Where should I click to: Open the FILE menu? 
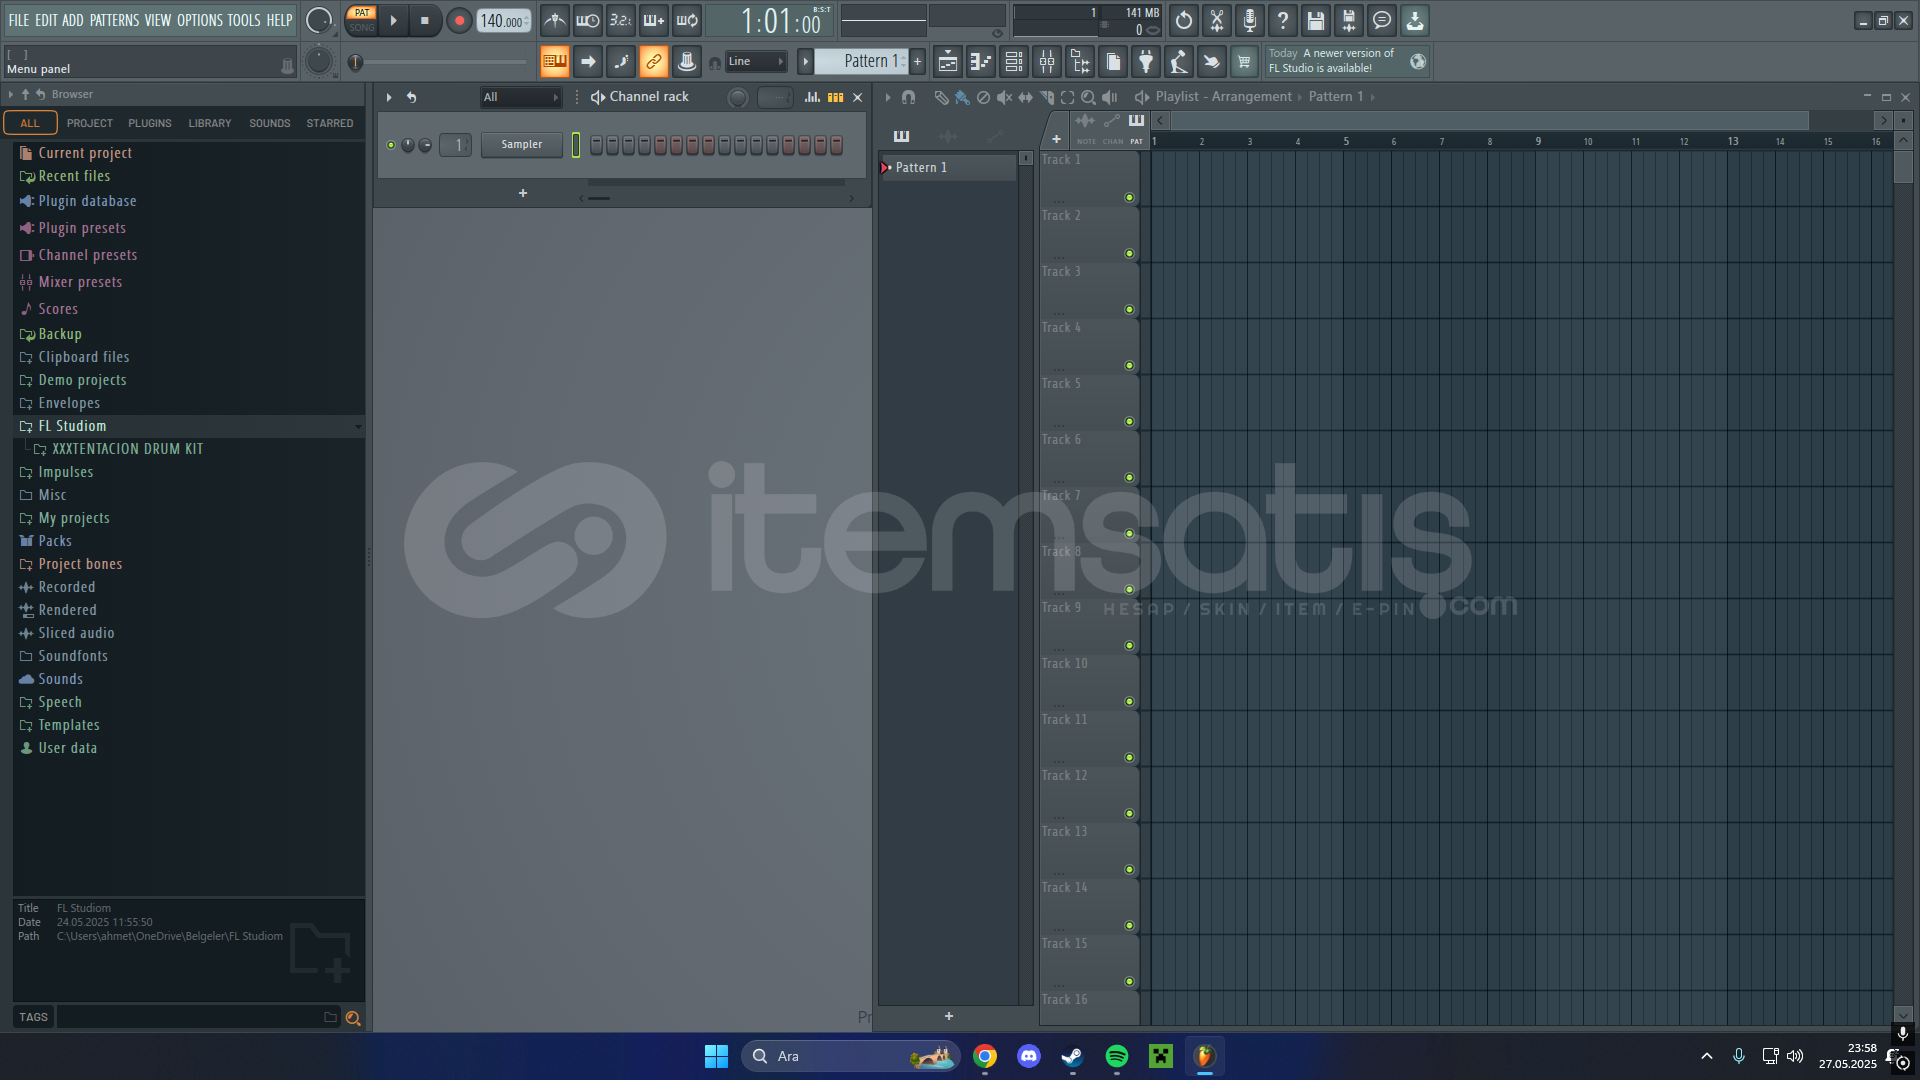19,20
